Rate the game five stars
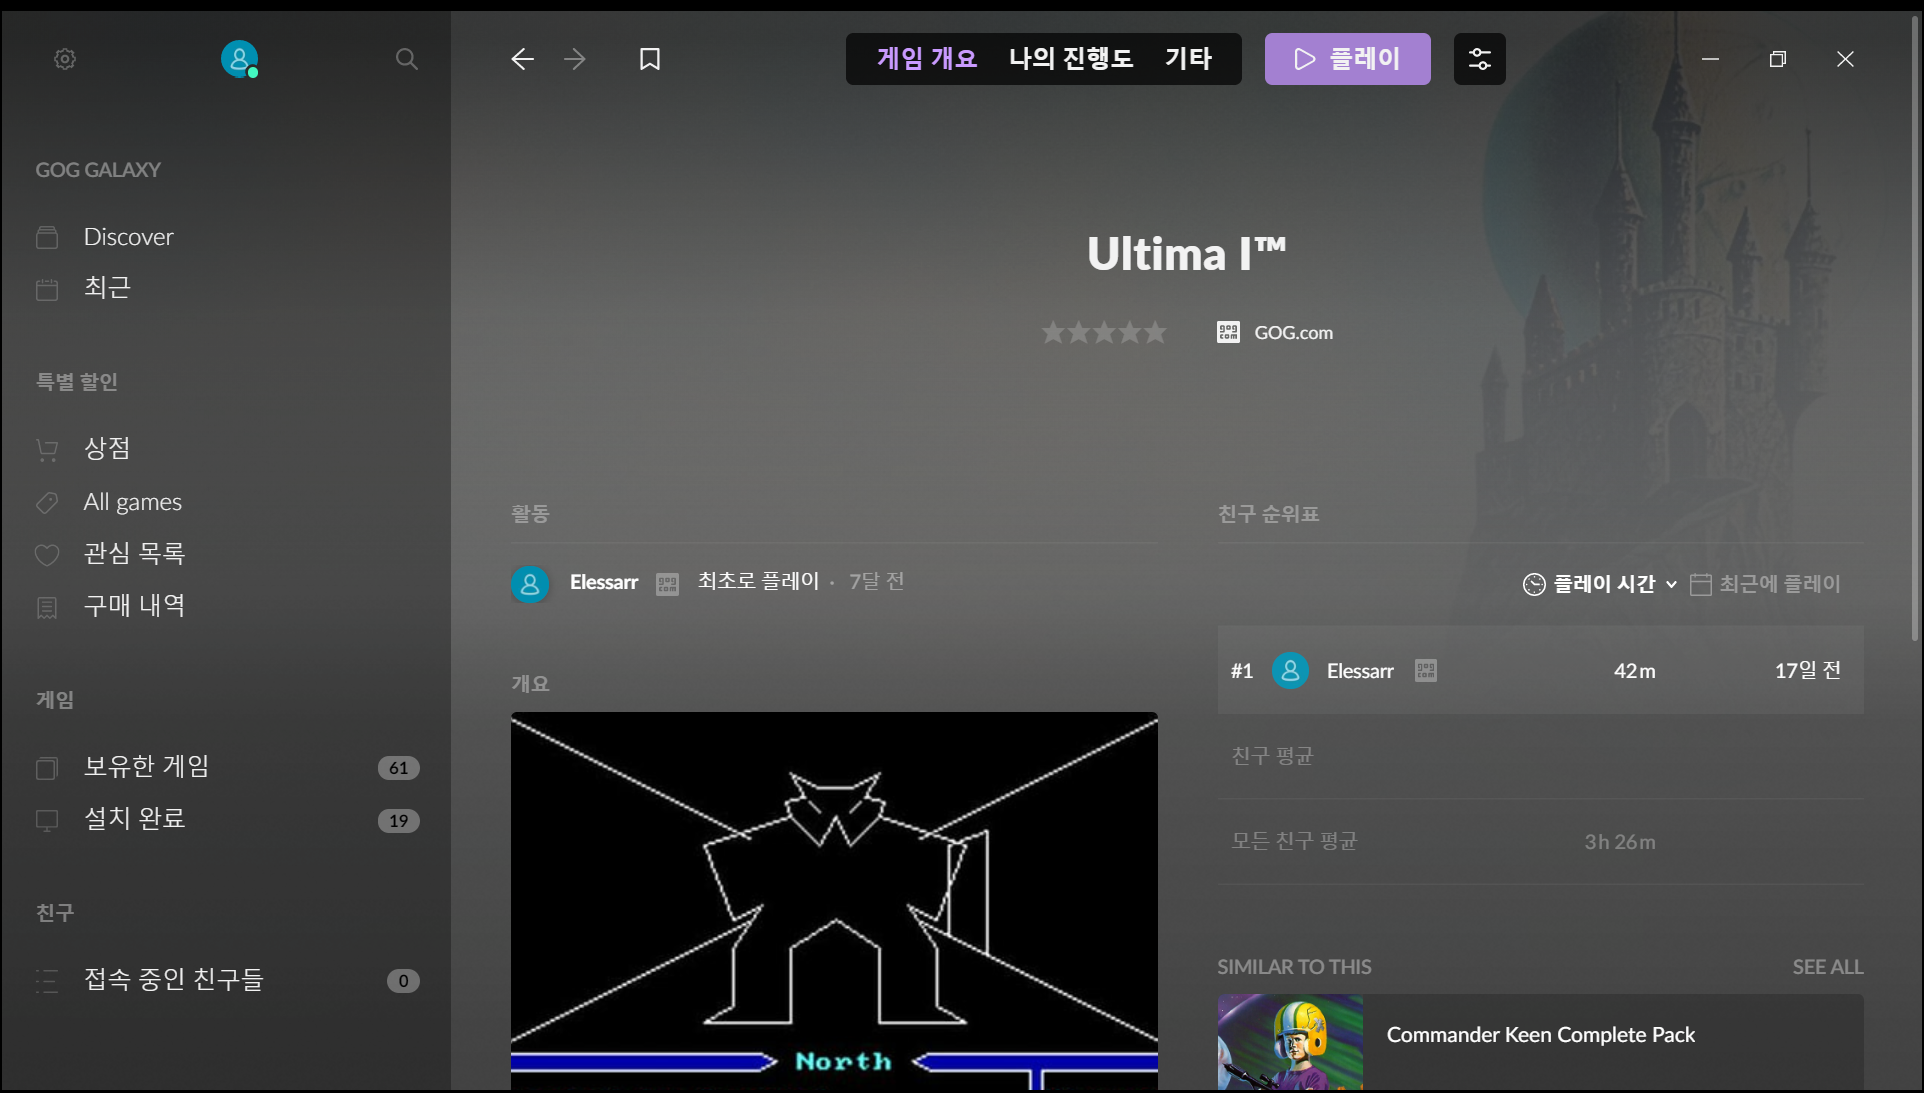The height and width of the screenshot is (1093, 1924). [x=1155, y=332]
